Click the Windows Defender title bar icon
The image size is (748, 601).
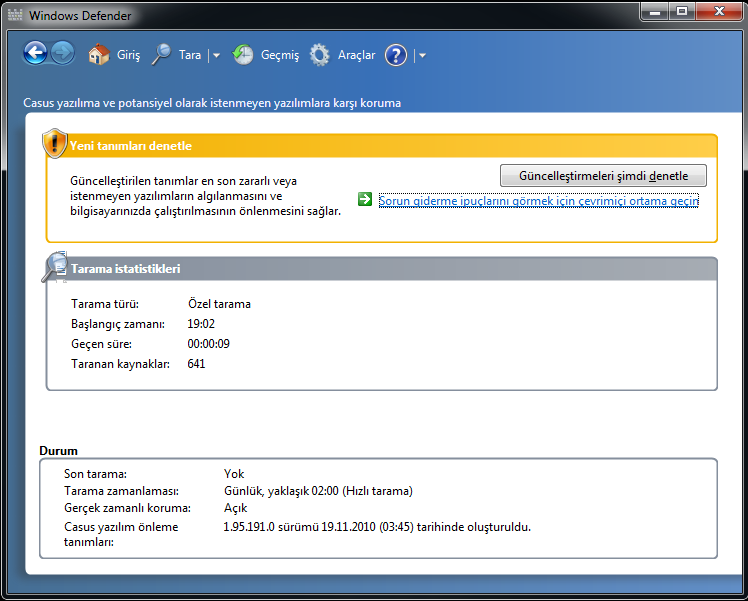(15, 15)
